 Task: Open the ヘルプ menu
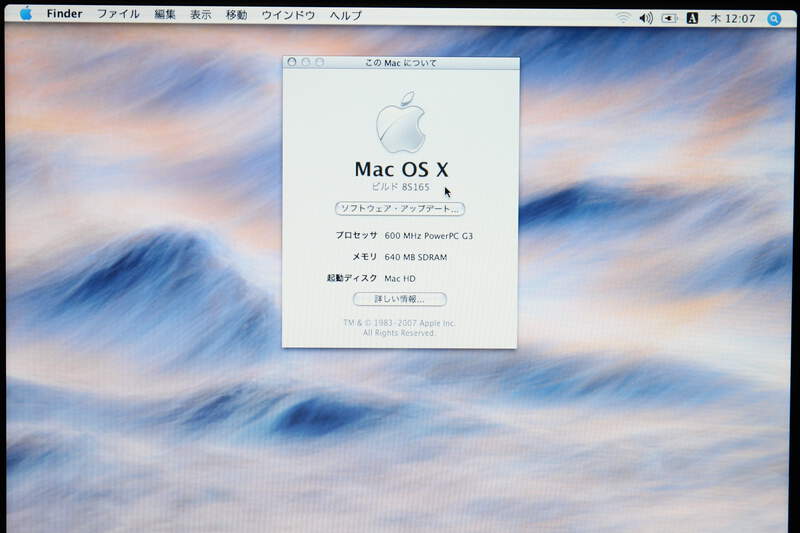[x=346, y=16]
